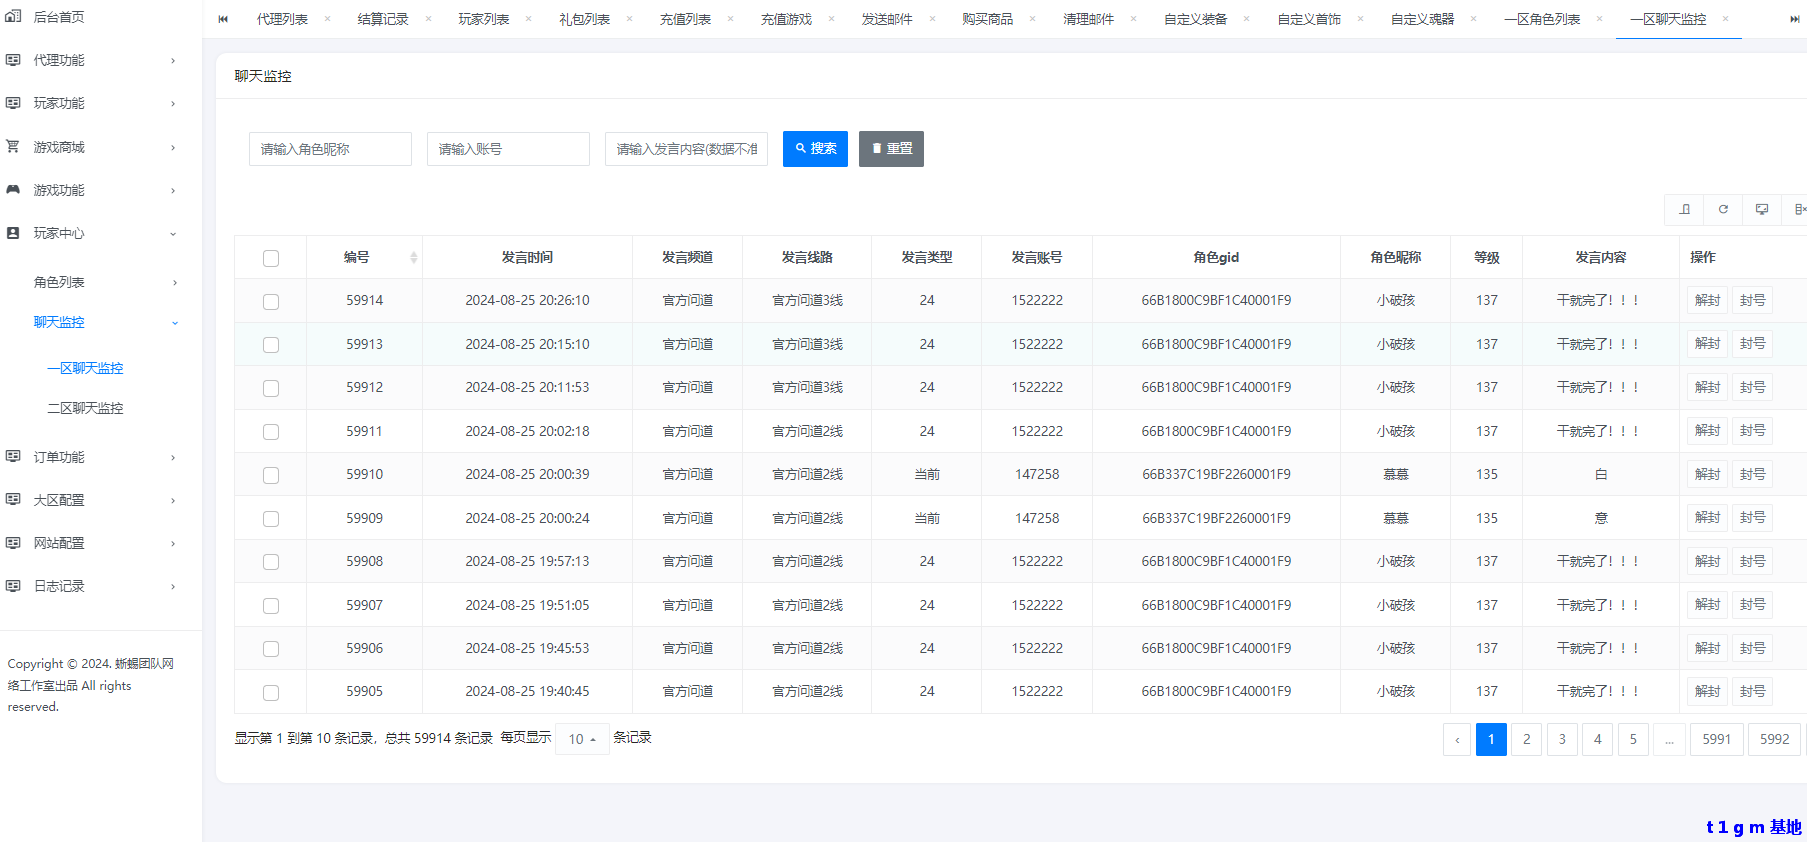This screenshot has height=842, width=1807.
Task: Click the 重置 reset button
Action: tap(891, 149)
